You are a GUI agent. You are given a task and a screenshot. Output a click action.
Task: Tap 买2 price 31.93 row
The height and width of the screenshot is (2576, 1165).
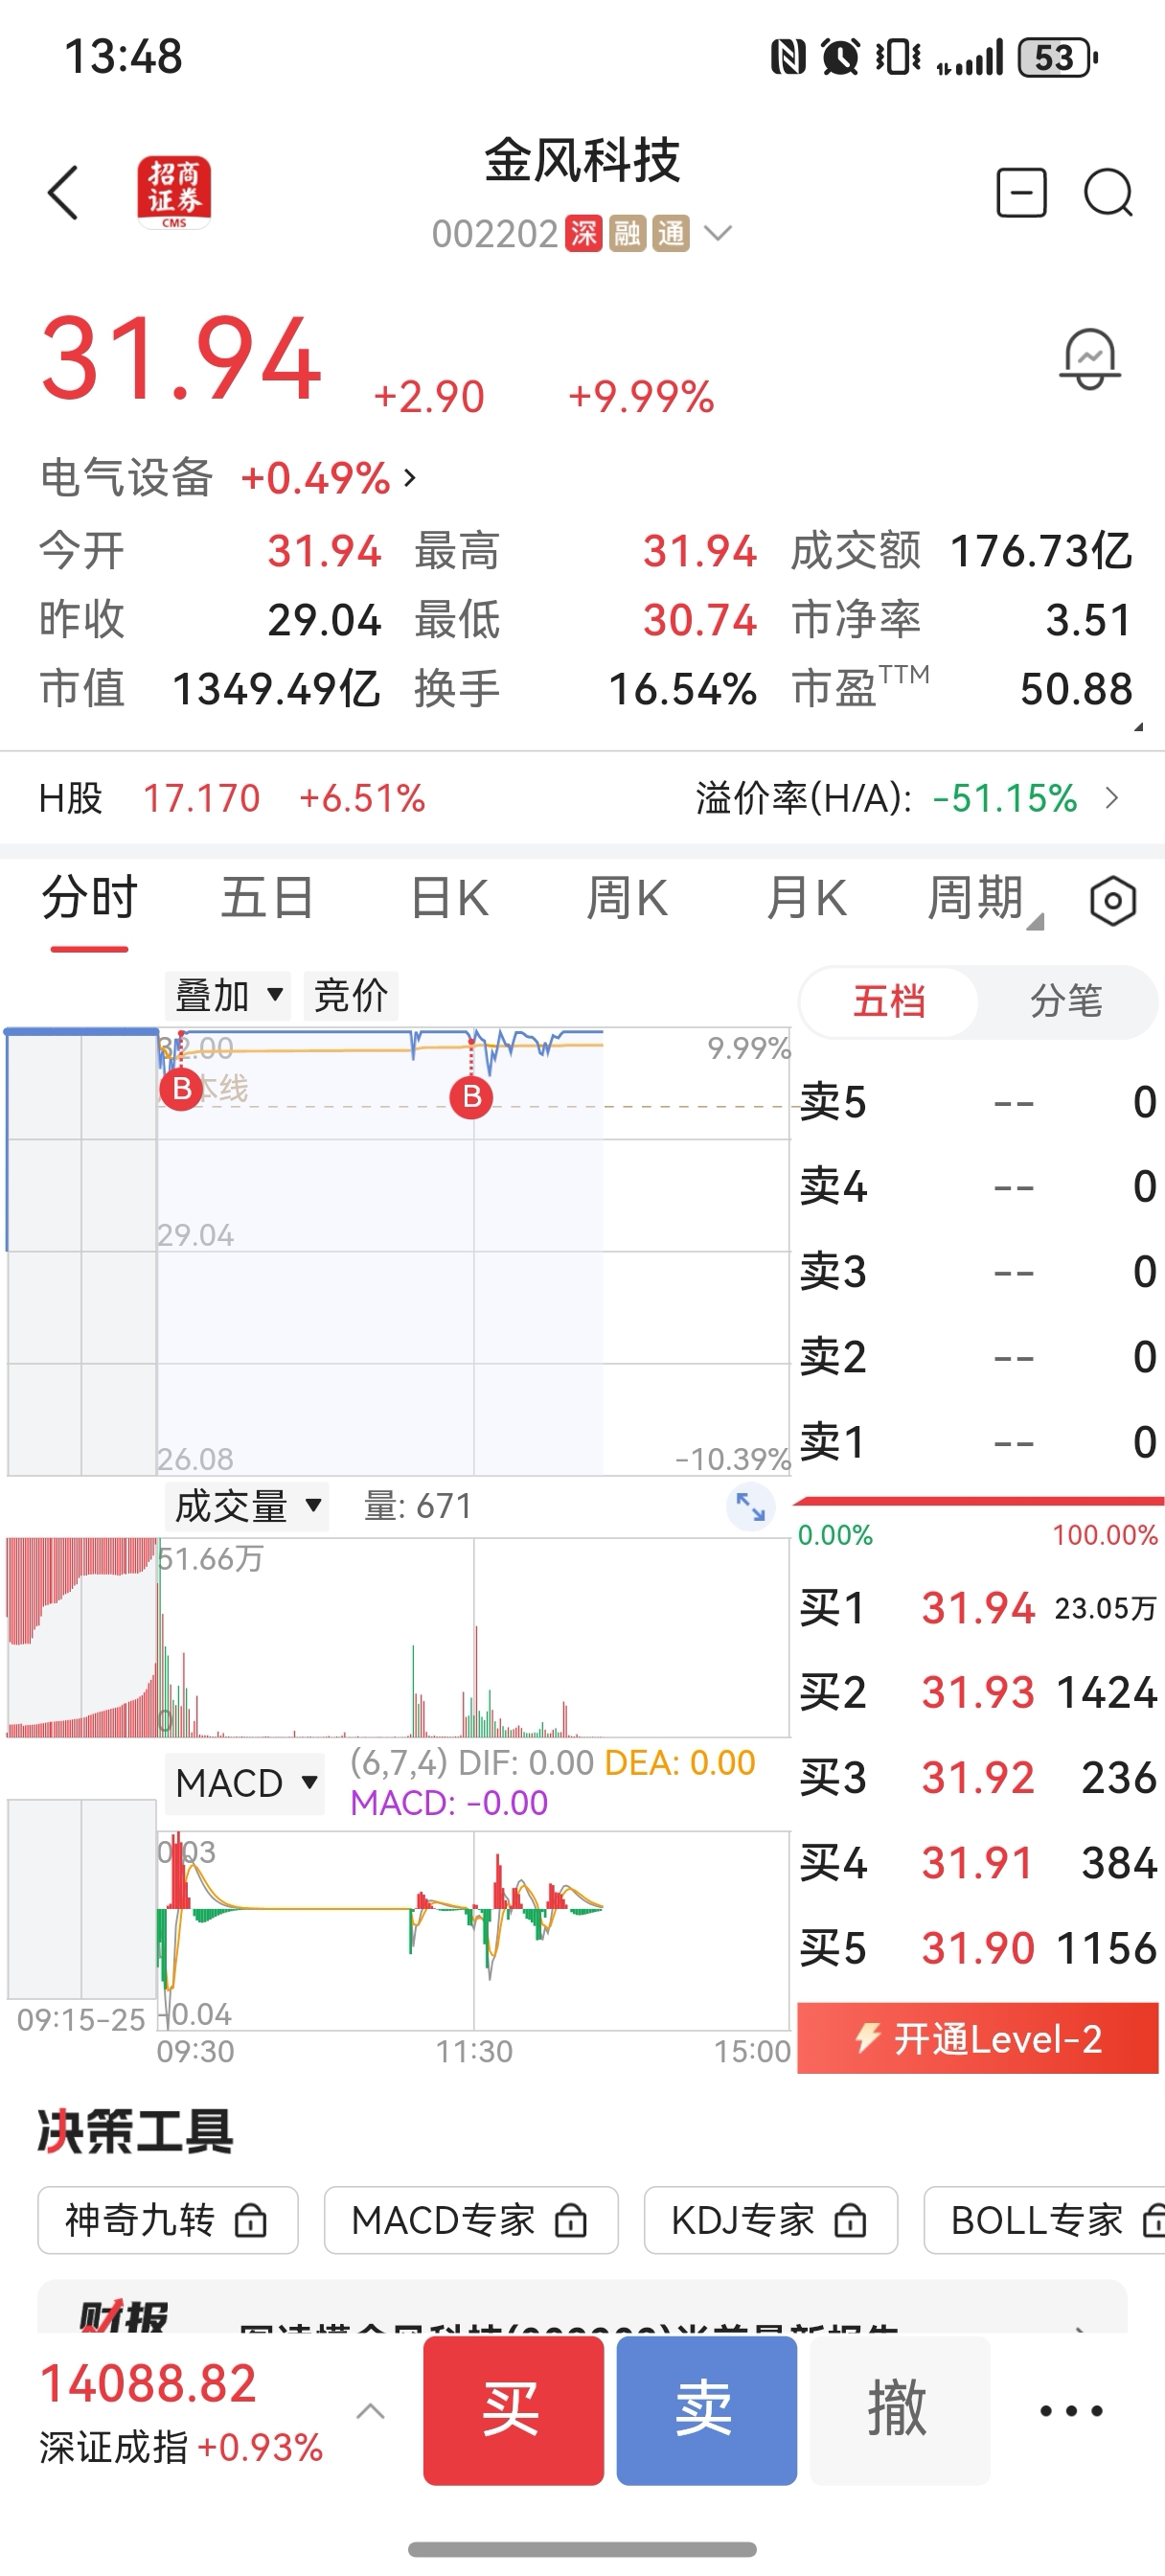click(x=978, y=1692)
